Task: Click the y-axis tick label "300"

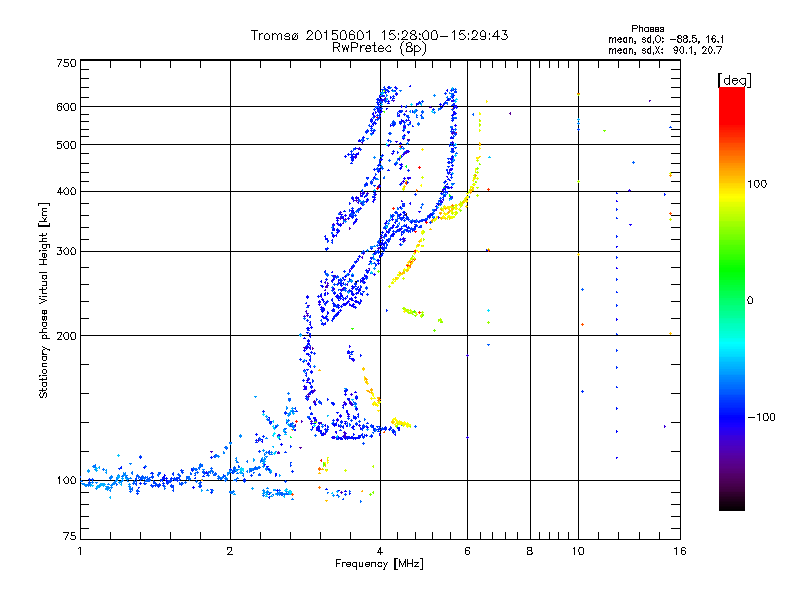Action: (66, 252)
